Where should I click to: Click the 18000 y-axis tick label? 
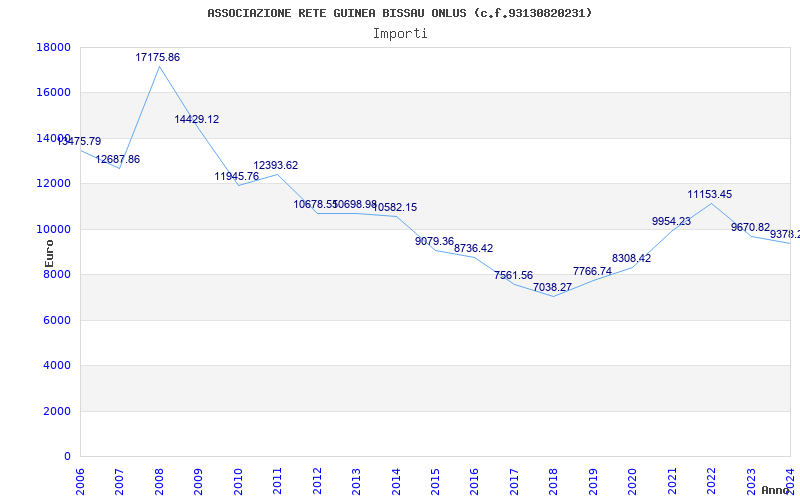(x=54, y=47)
